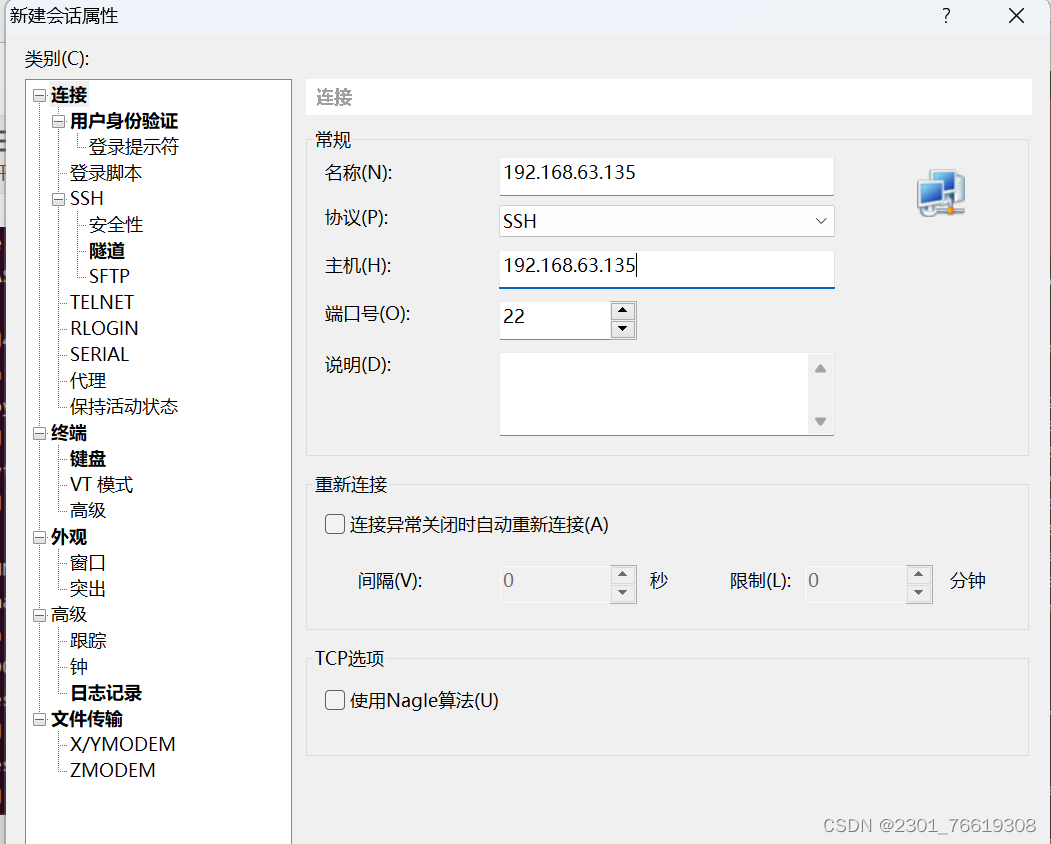Screen dimensions: 1051x844
Task: Select the TELNET category
Action: [x=100, y=302]
